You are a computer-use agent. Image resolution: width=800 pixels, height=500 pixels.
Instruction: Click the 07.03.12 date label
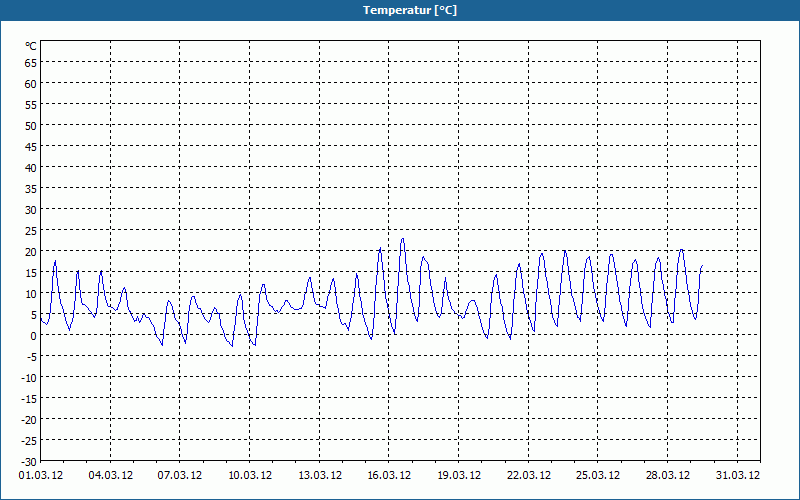(x=180, y=476)
